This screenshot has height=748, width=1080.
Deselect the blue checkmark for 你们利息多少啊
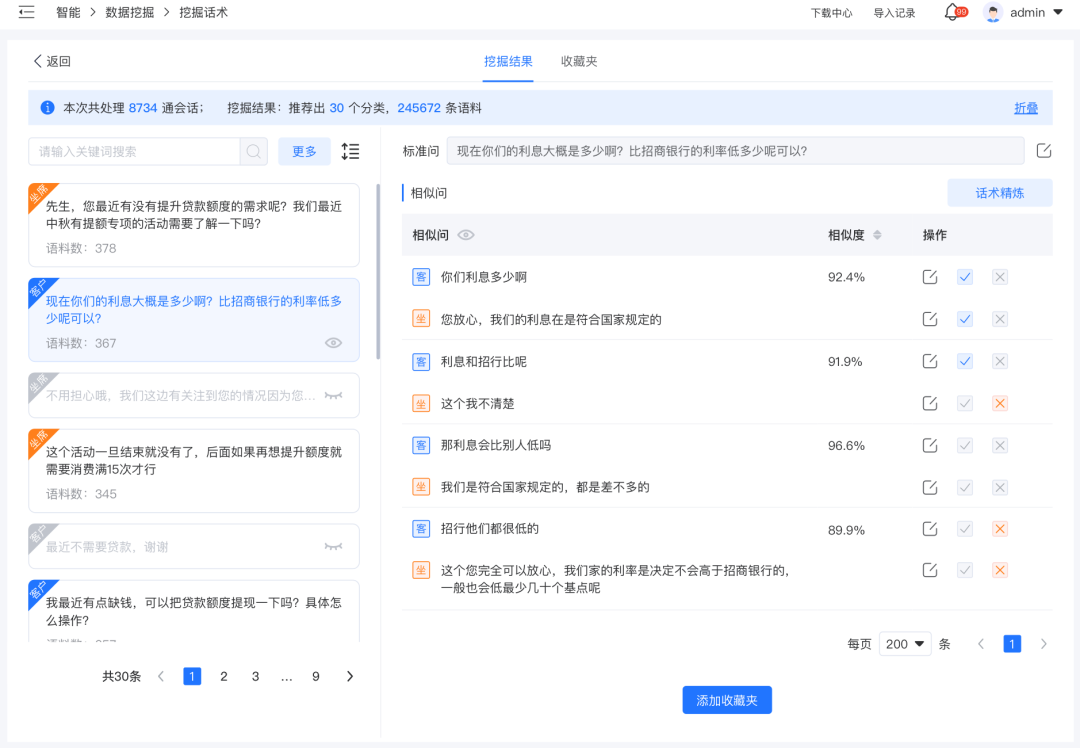click(965, 277)
